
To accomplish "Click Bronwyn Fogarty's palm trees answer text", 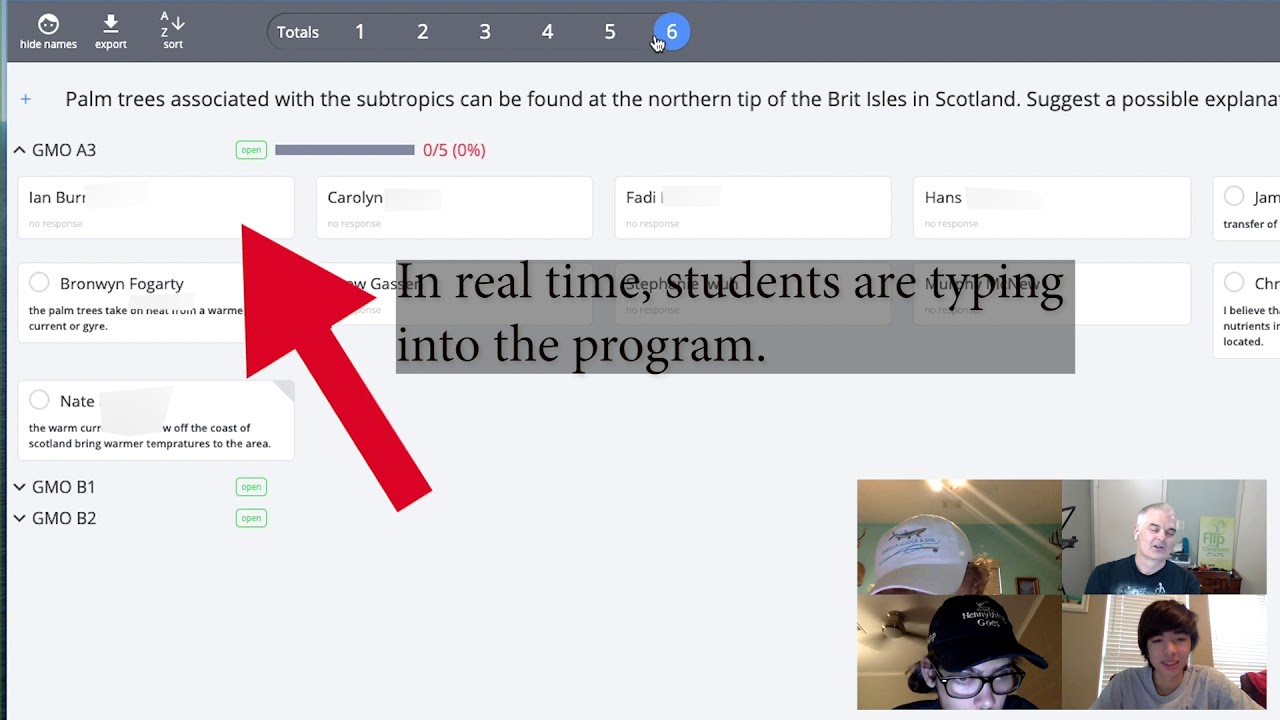I will click(136, 318).
